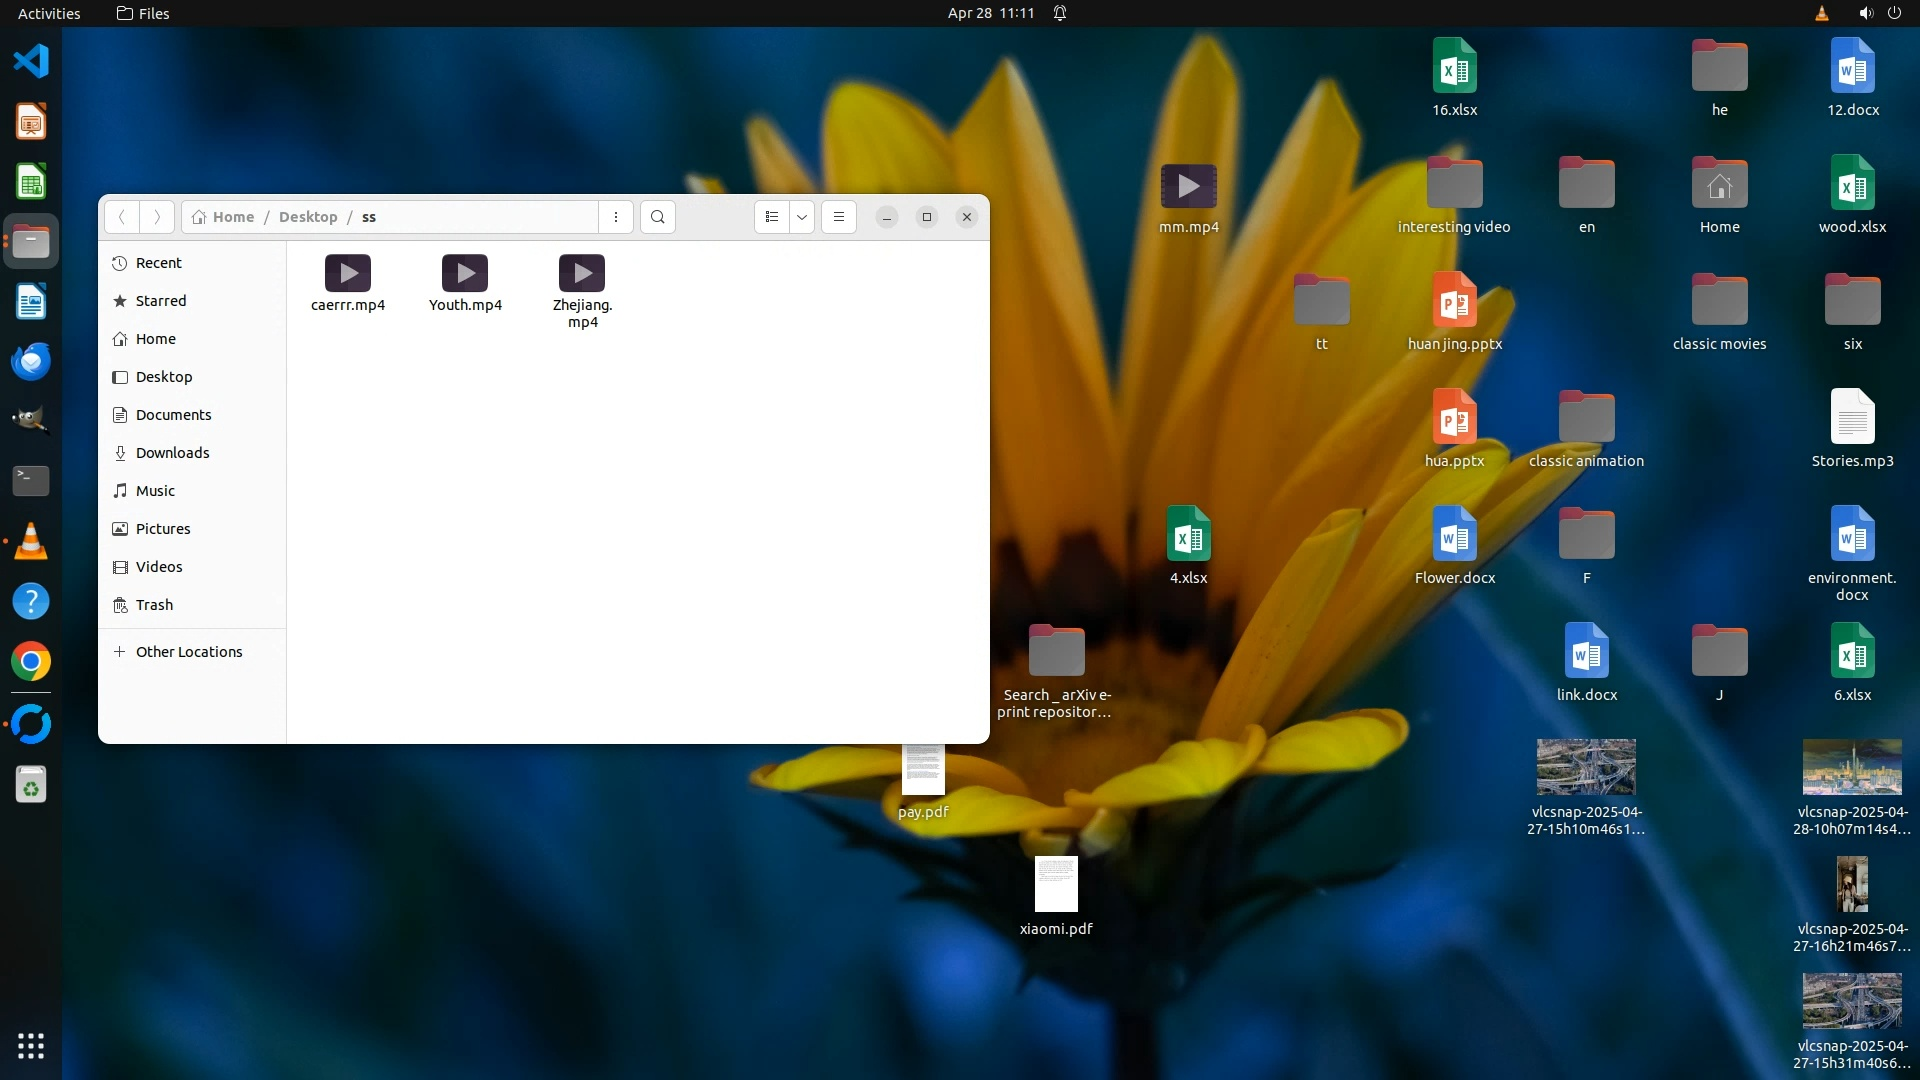Launch Visual Studio Code from dock

point(31,61)
